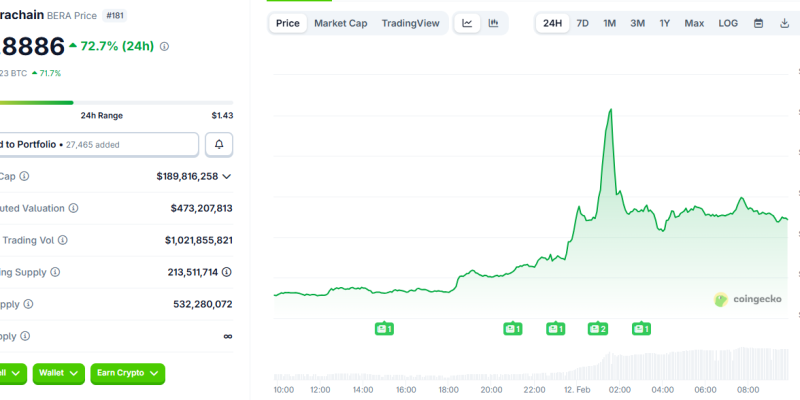Click the 24h Range price bar
Viewport: 800px width, 400px height.
click(116, 102)
